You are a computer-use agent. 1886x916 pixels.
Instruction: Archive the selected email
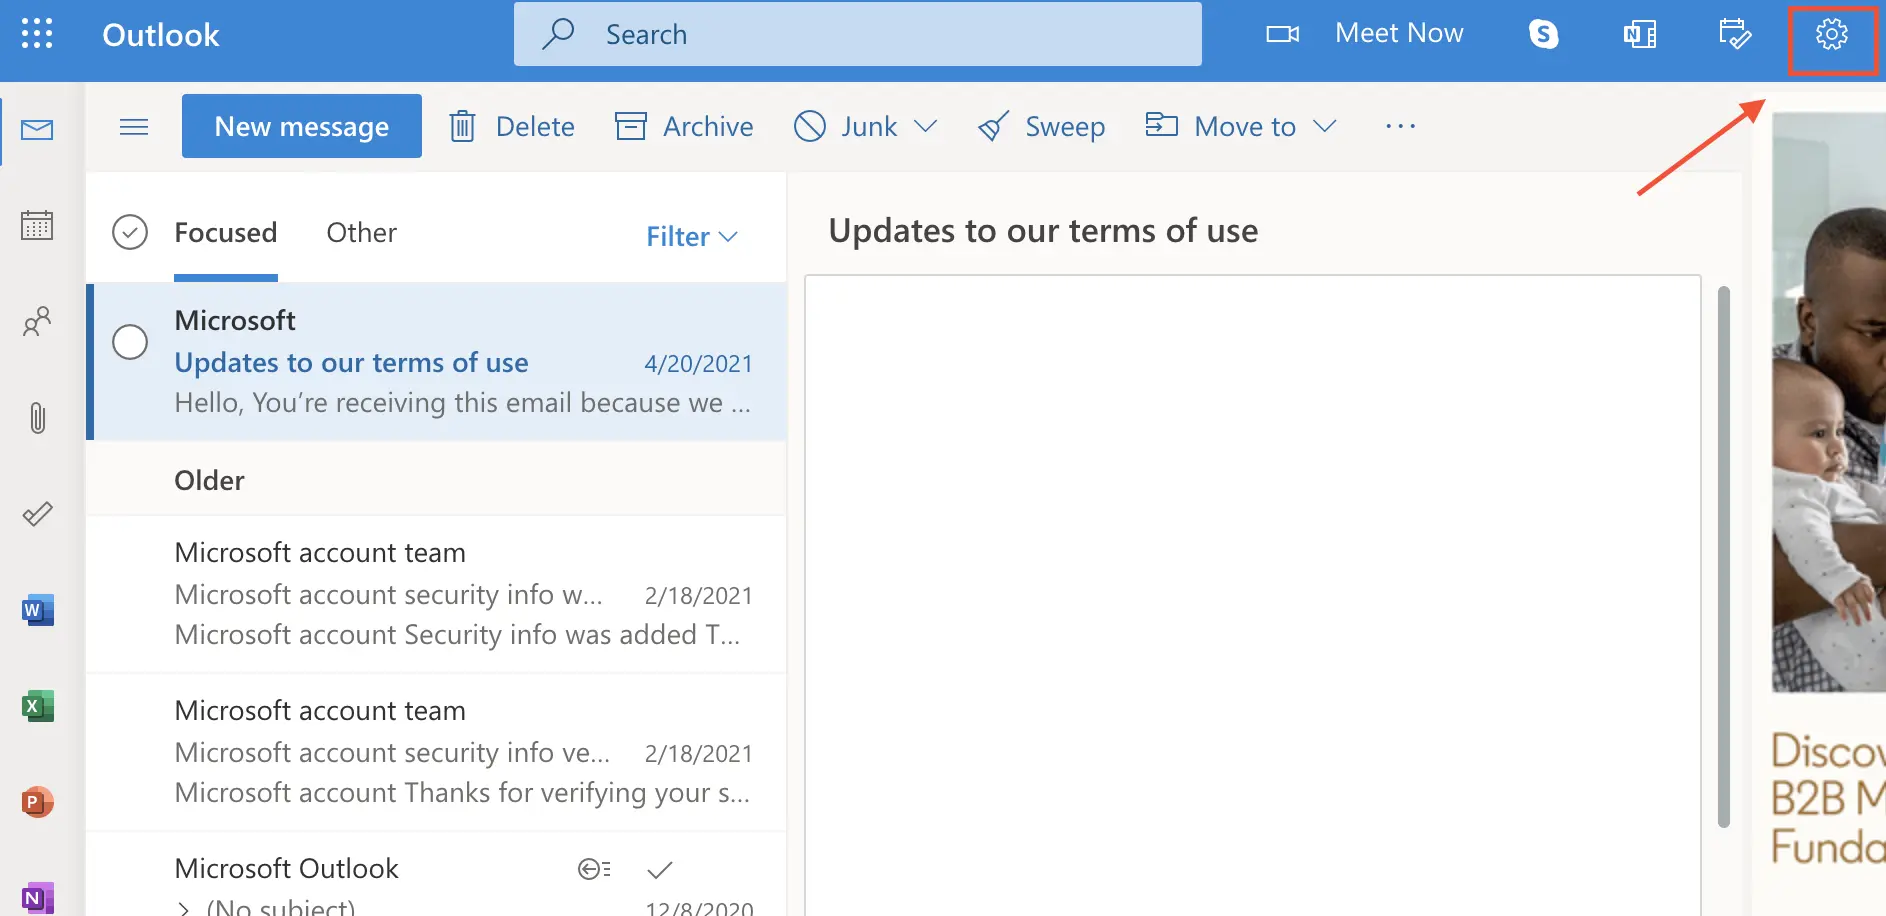coord(684,126)
